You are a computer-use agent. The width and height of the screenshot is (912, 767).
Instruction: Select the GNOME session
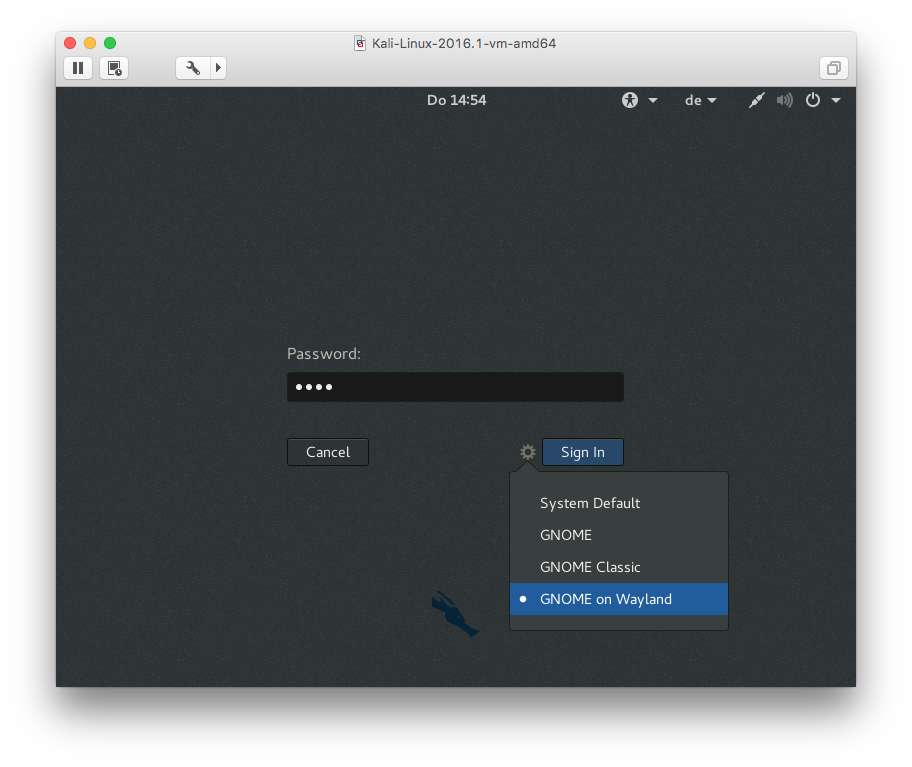click(x=619, y=535)
